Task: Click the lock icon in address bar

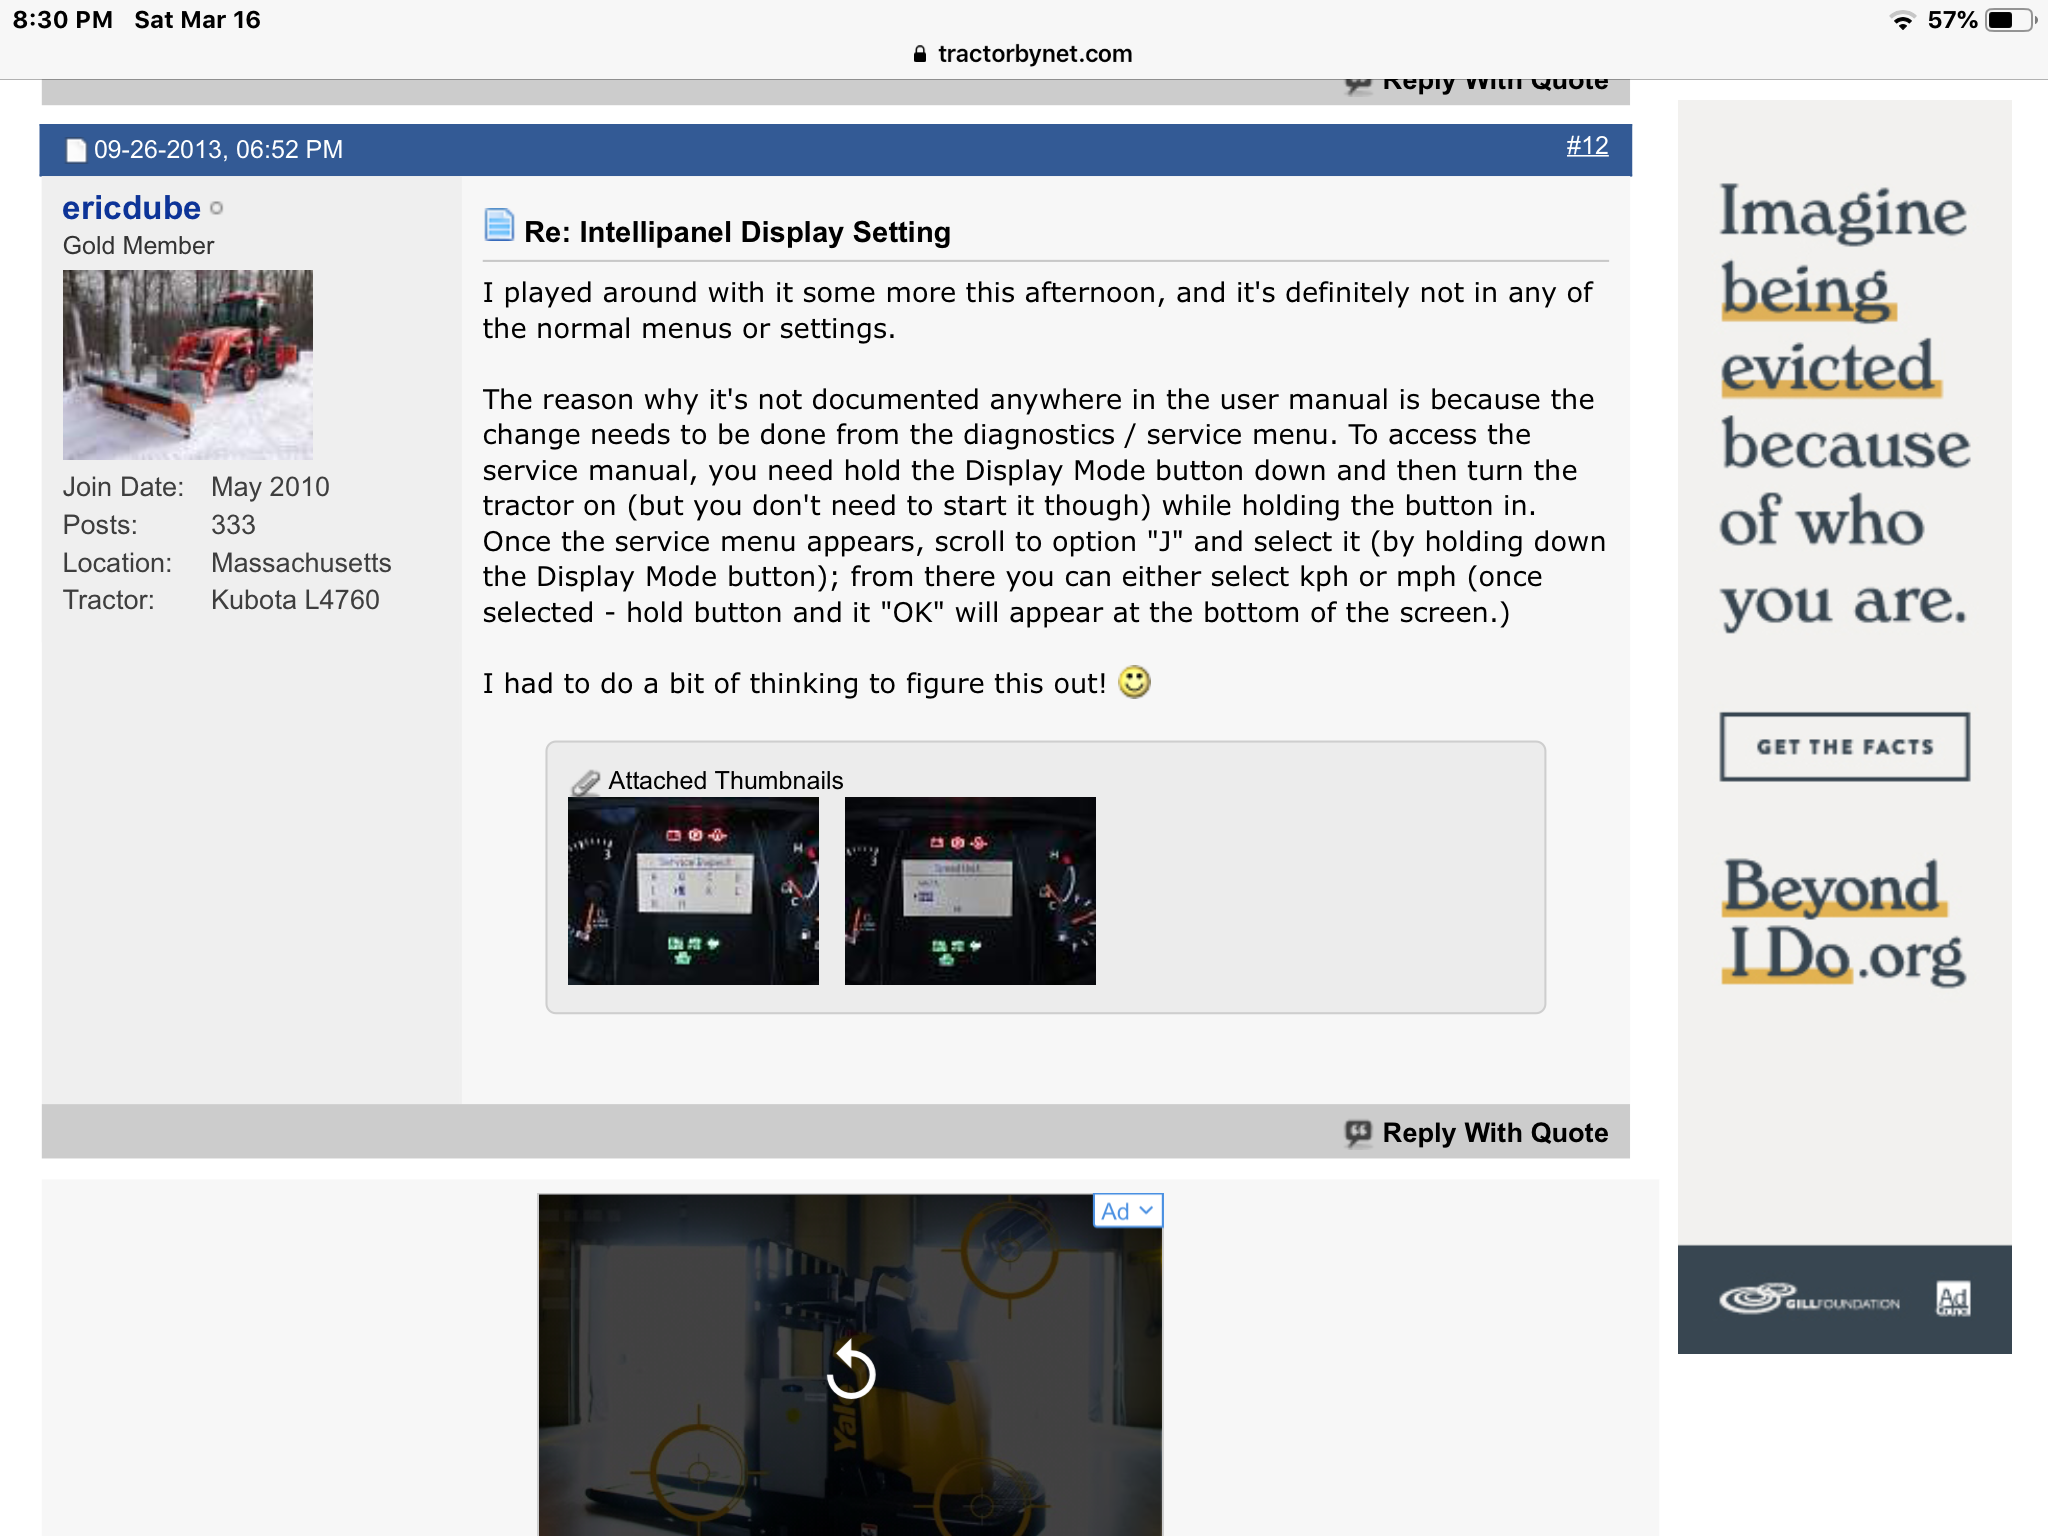Action: pos(920,54)
